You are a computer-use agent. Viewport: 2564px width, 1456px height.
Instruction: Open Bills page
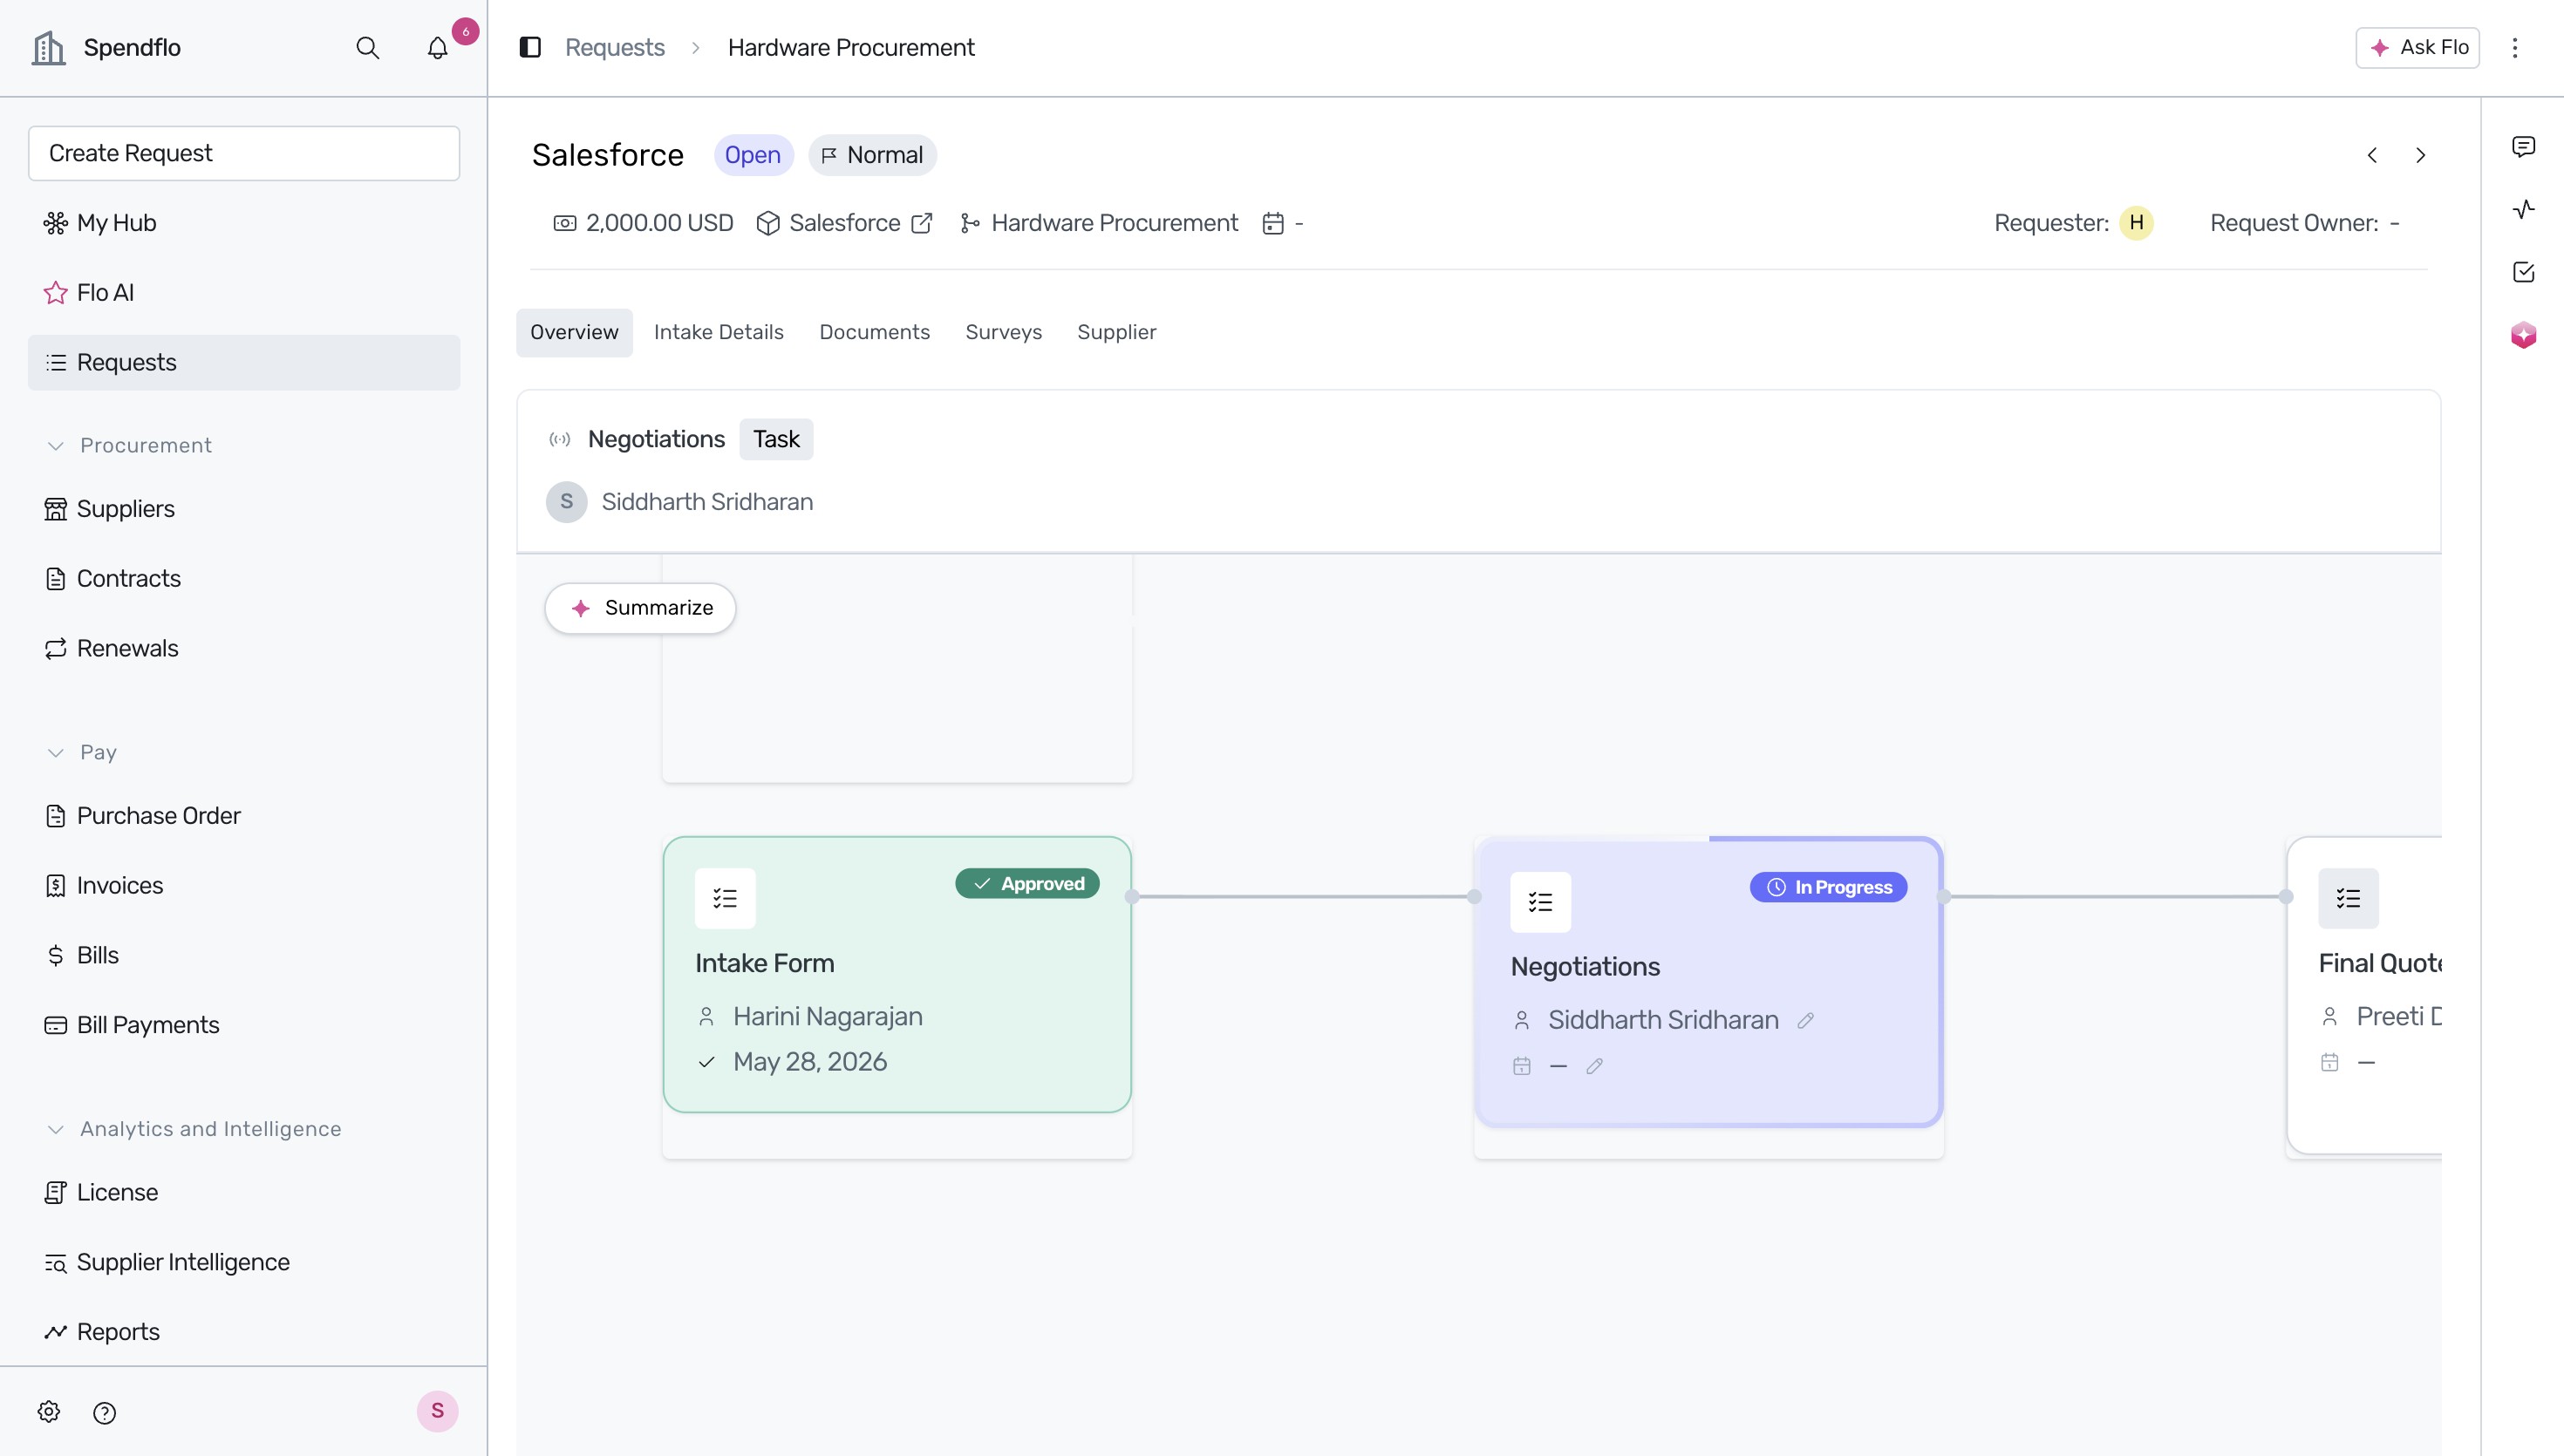[244, 956]
